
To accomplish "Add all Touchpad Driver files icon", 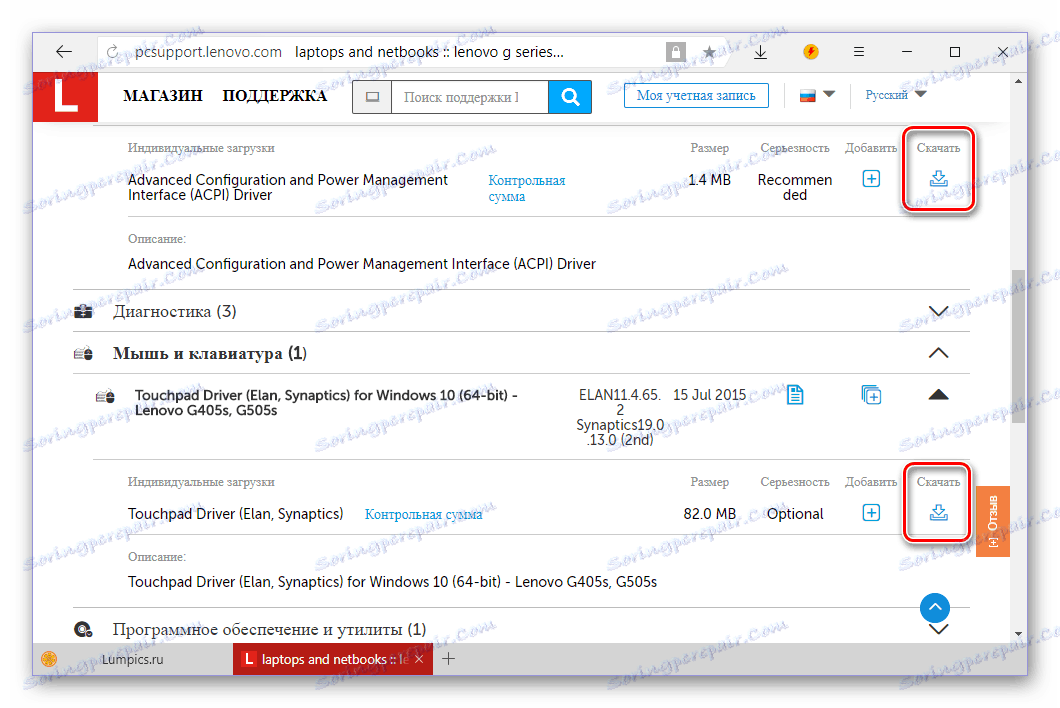I will [871, 395].
